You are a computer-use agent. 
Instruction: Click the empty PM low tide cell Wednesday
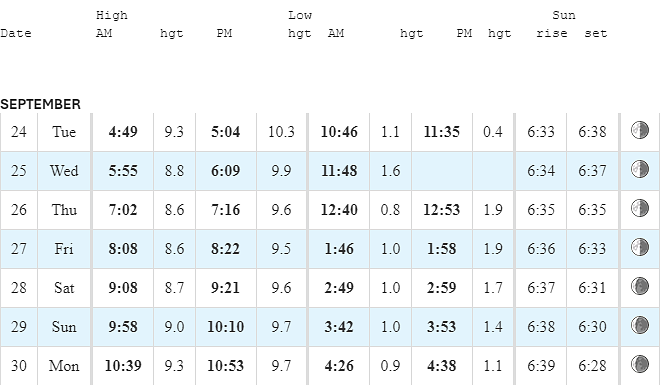(442, 171)
